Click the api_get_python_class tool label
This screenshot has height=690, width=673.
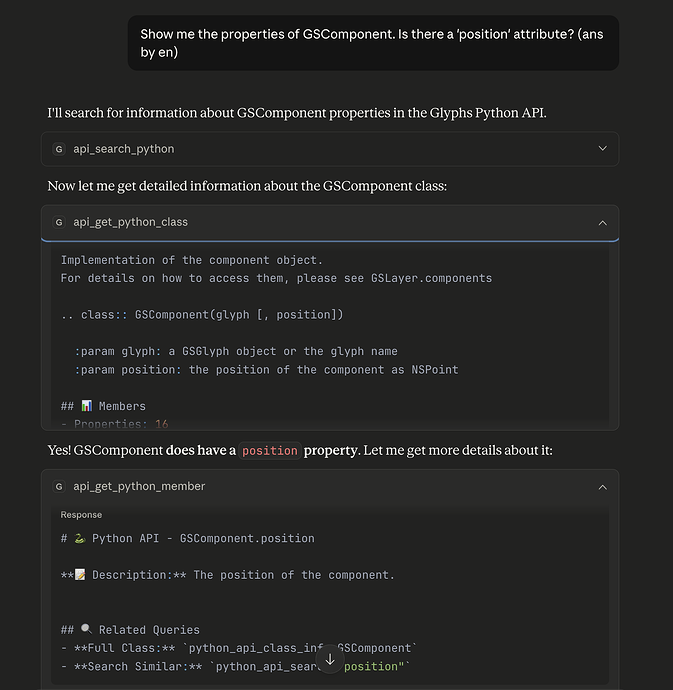[130, 222]
